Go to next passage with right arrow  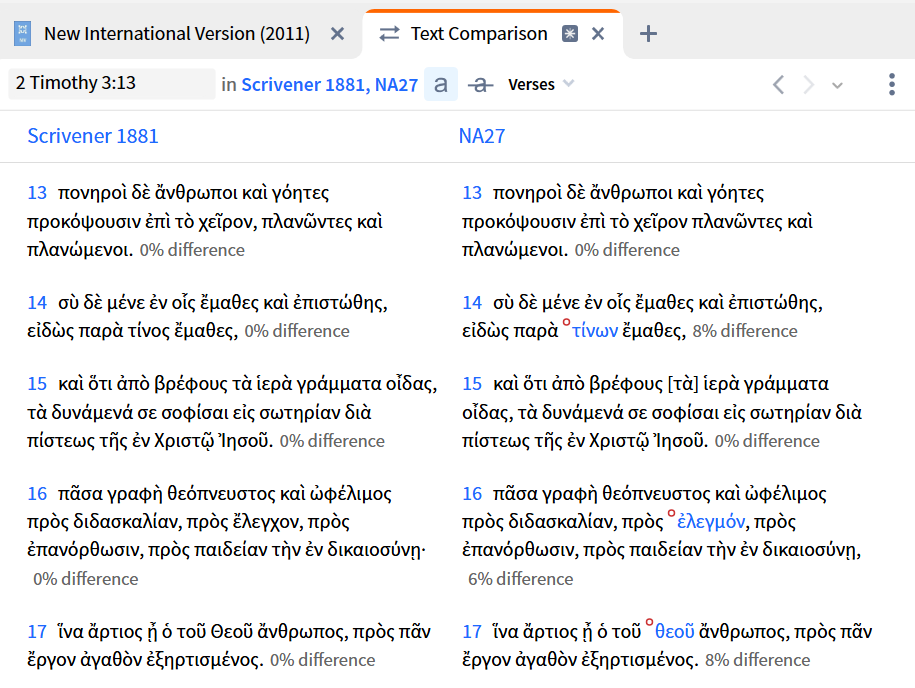(808, 85)
